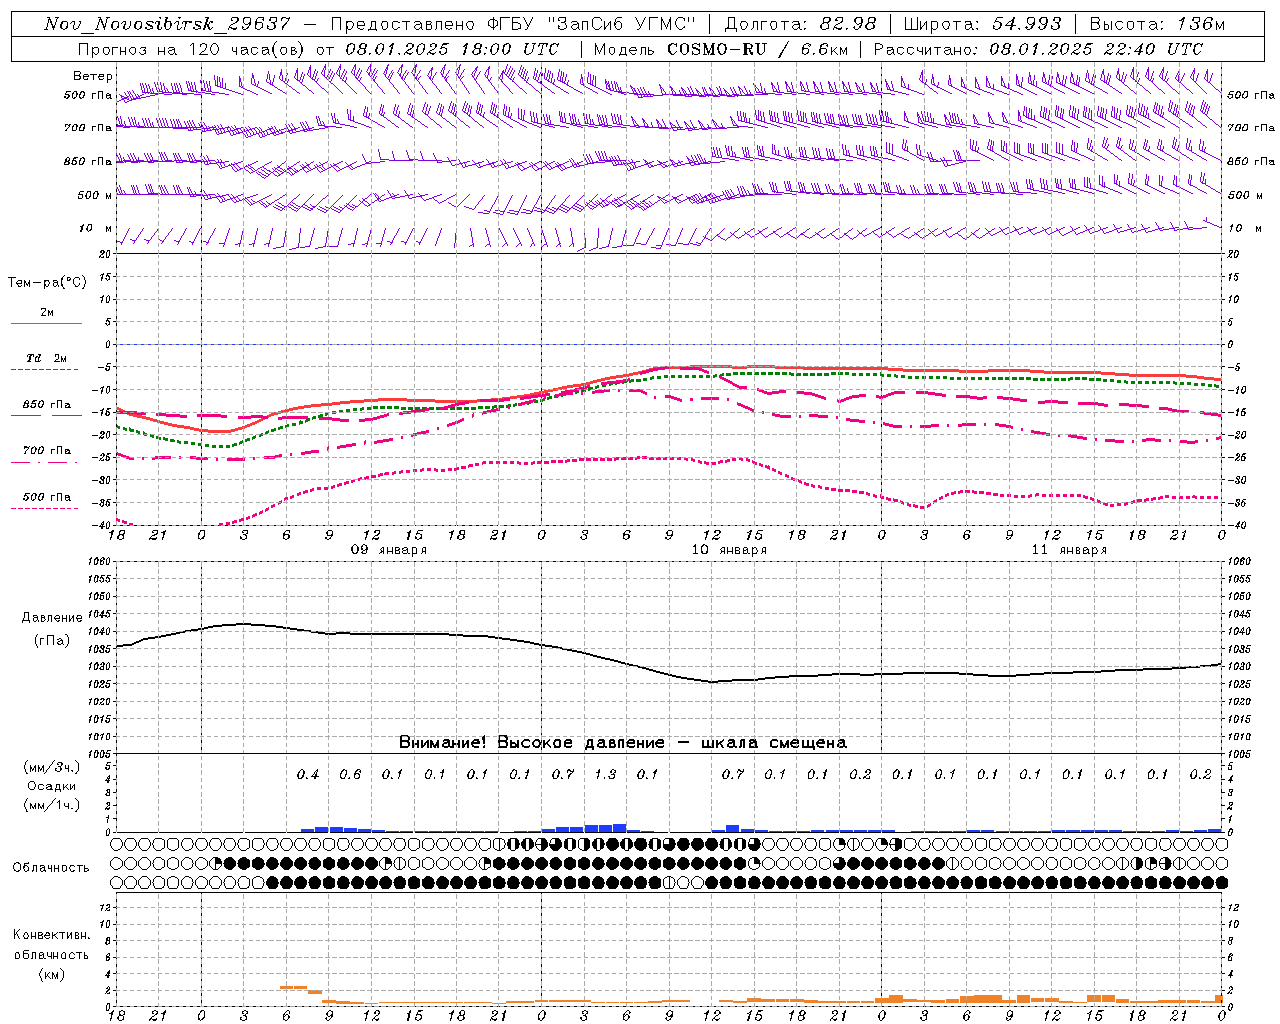Click the (км) convective height unit label

click(x=51, y=974)
